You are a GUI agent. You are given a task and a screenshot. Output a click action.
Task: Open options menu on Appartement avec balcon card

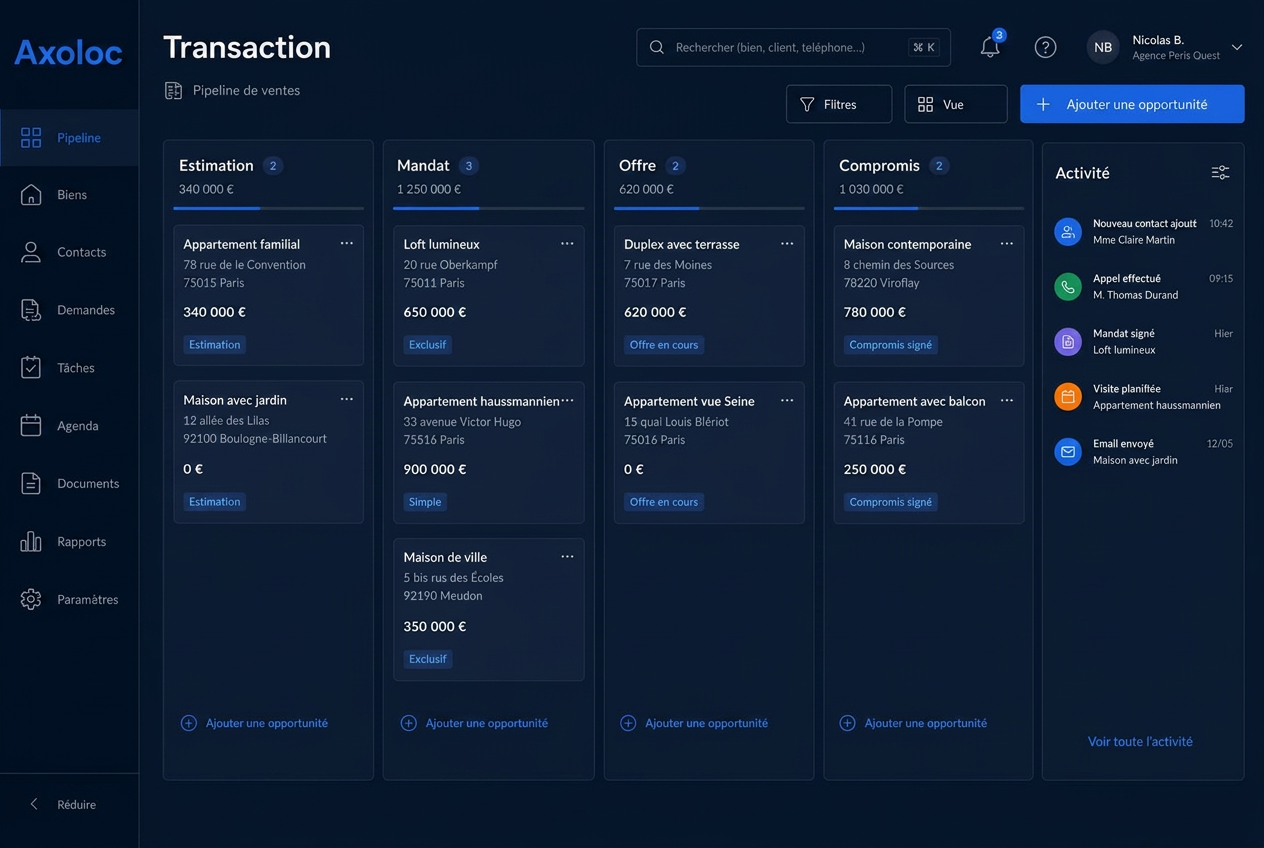[1007, 401]
